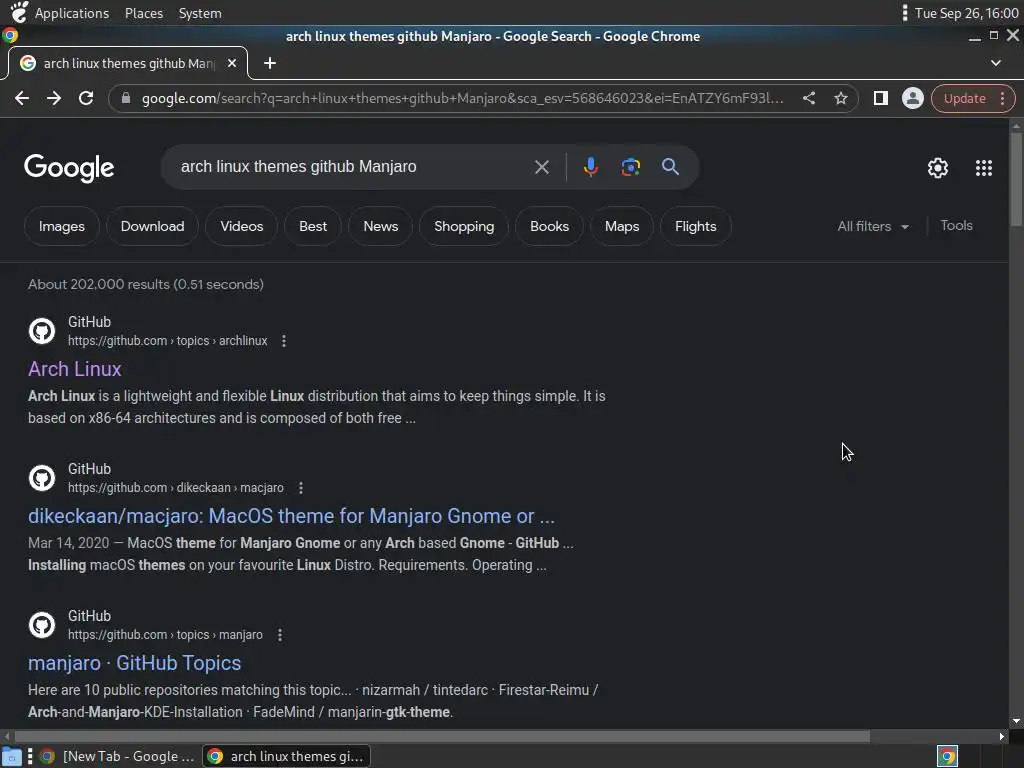The width and height of the screenshot is (1024, 768).
Task: Click GitHub favicon of macjaro result
Action: tap(42, 478)
